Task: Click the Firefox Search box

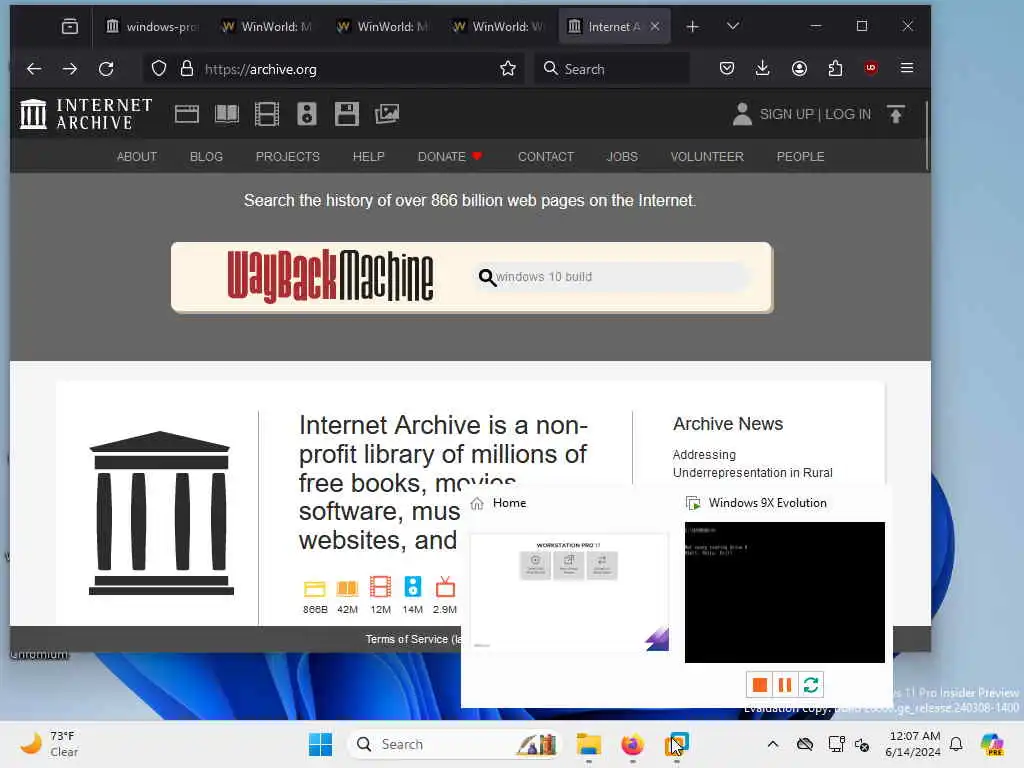Action: tap(612, 69)
